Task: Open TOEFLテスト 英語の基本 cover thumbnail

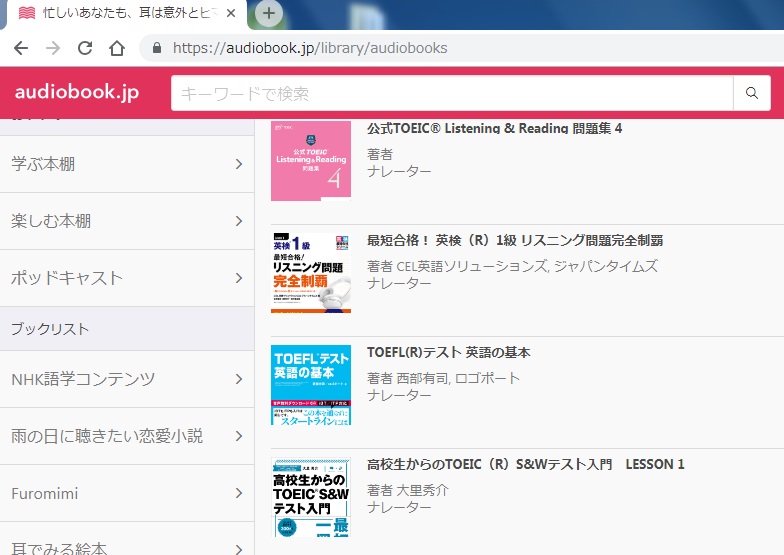Action: click(x=311, y=384)
